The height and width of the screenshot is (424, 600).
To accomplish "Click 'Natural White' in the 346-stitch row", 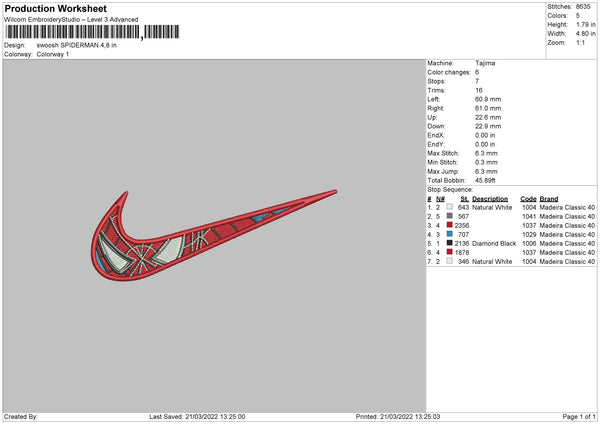I will (492, 261).
